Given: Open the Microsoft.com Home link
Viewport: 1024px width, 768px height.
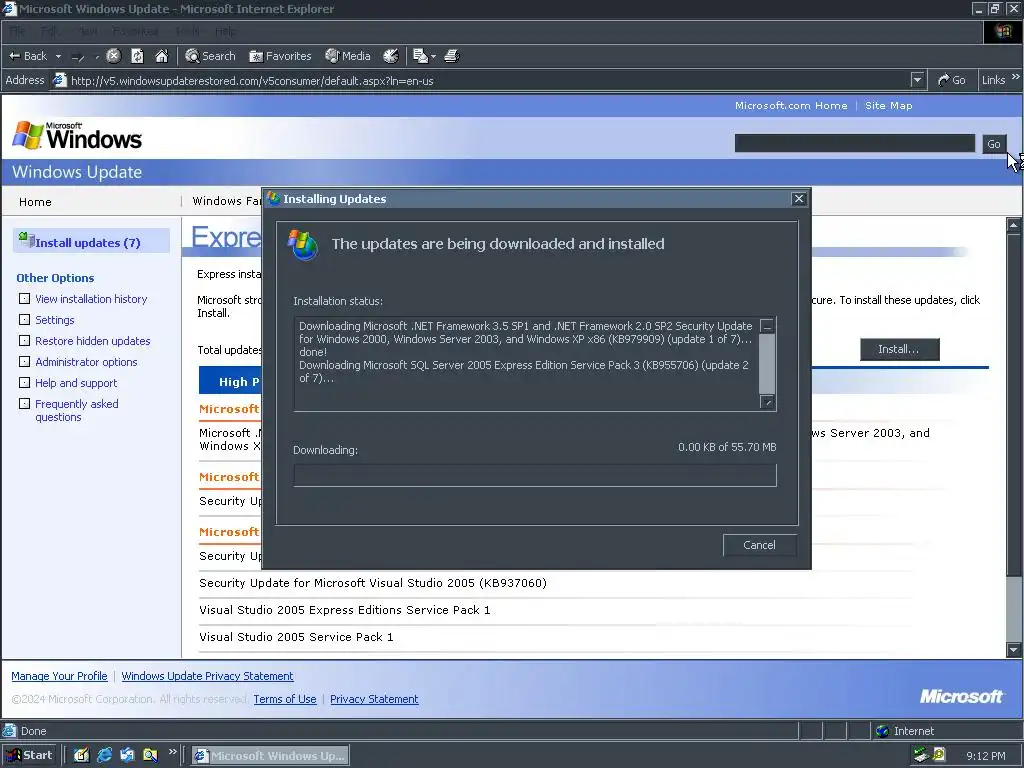Looking at the screenshot, I should 791,106.
